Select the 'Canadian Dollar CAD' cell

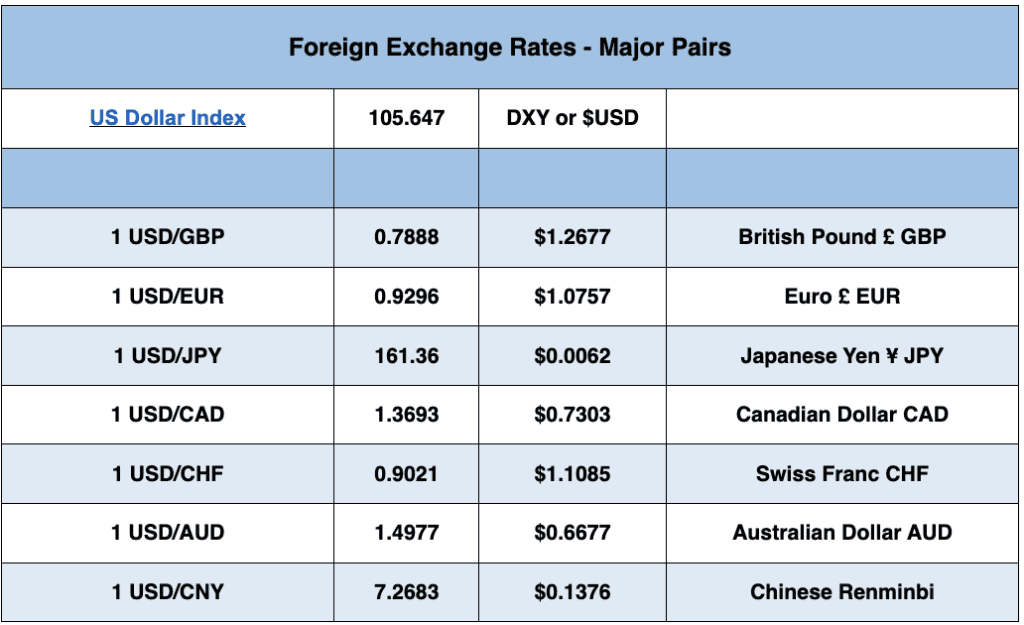pos(842,414)
